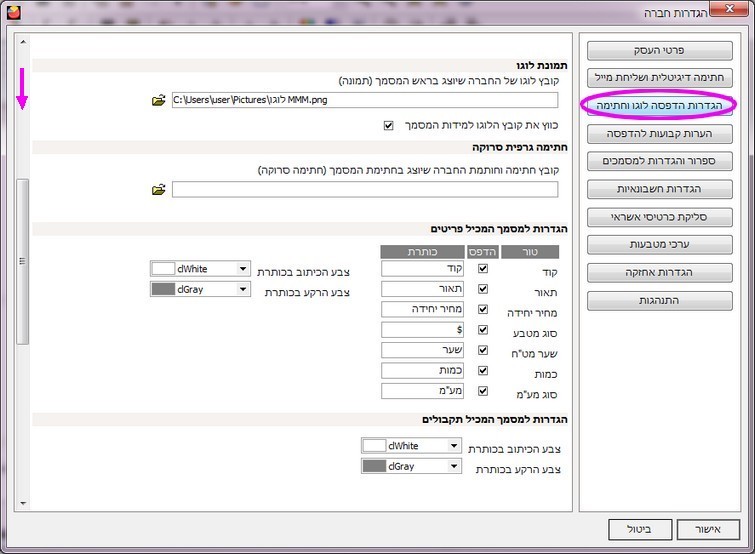Click the application icon in the title bar
This screenshot has height=554, width=755.
point(13,13)
